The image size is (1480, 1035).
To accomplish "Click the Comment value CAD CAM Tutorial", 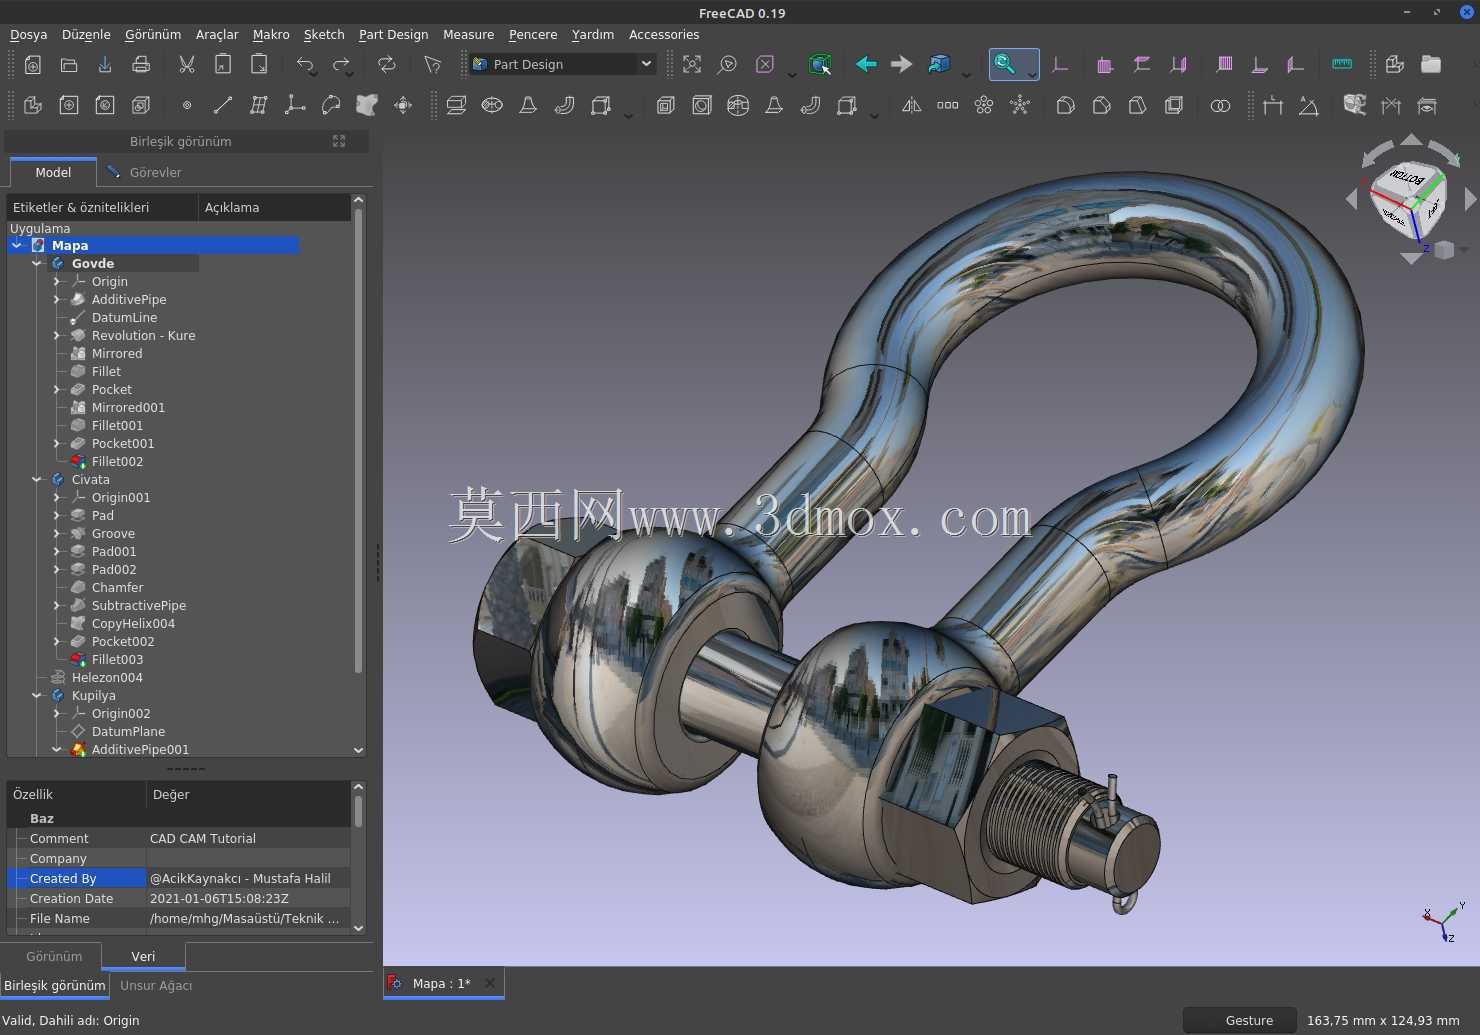I will (203, 839).
